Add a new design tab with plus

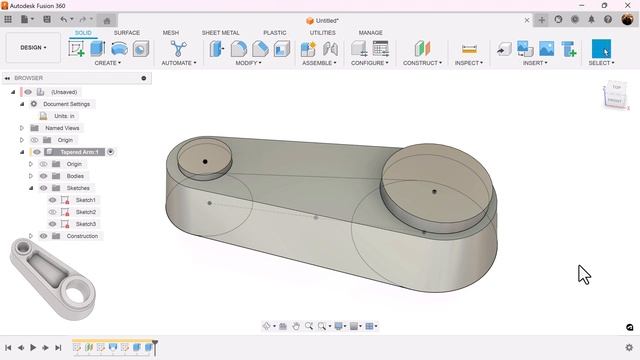coord(542,20)
